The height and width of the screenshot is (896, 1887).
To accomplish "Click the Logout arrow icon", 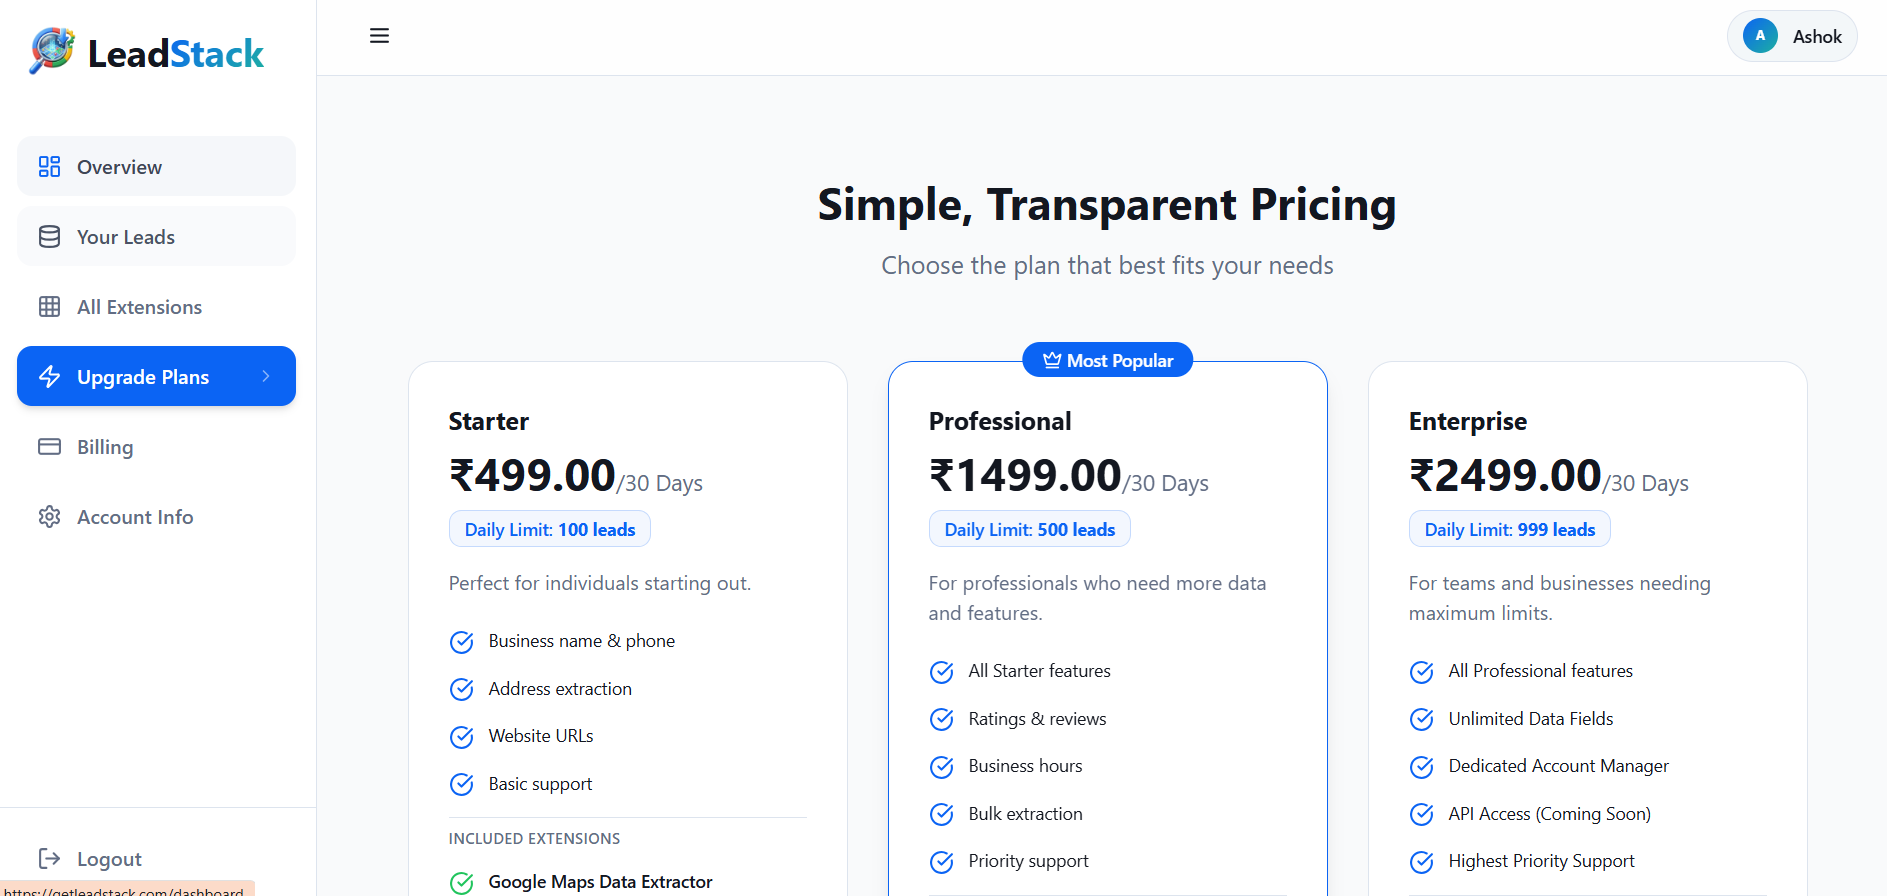I will pyautogui.click(x=48, y=858).
